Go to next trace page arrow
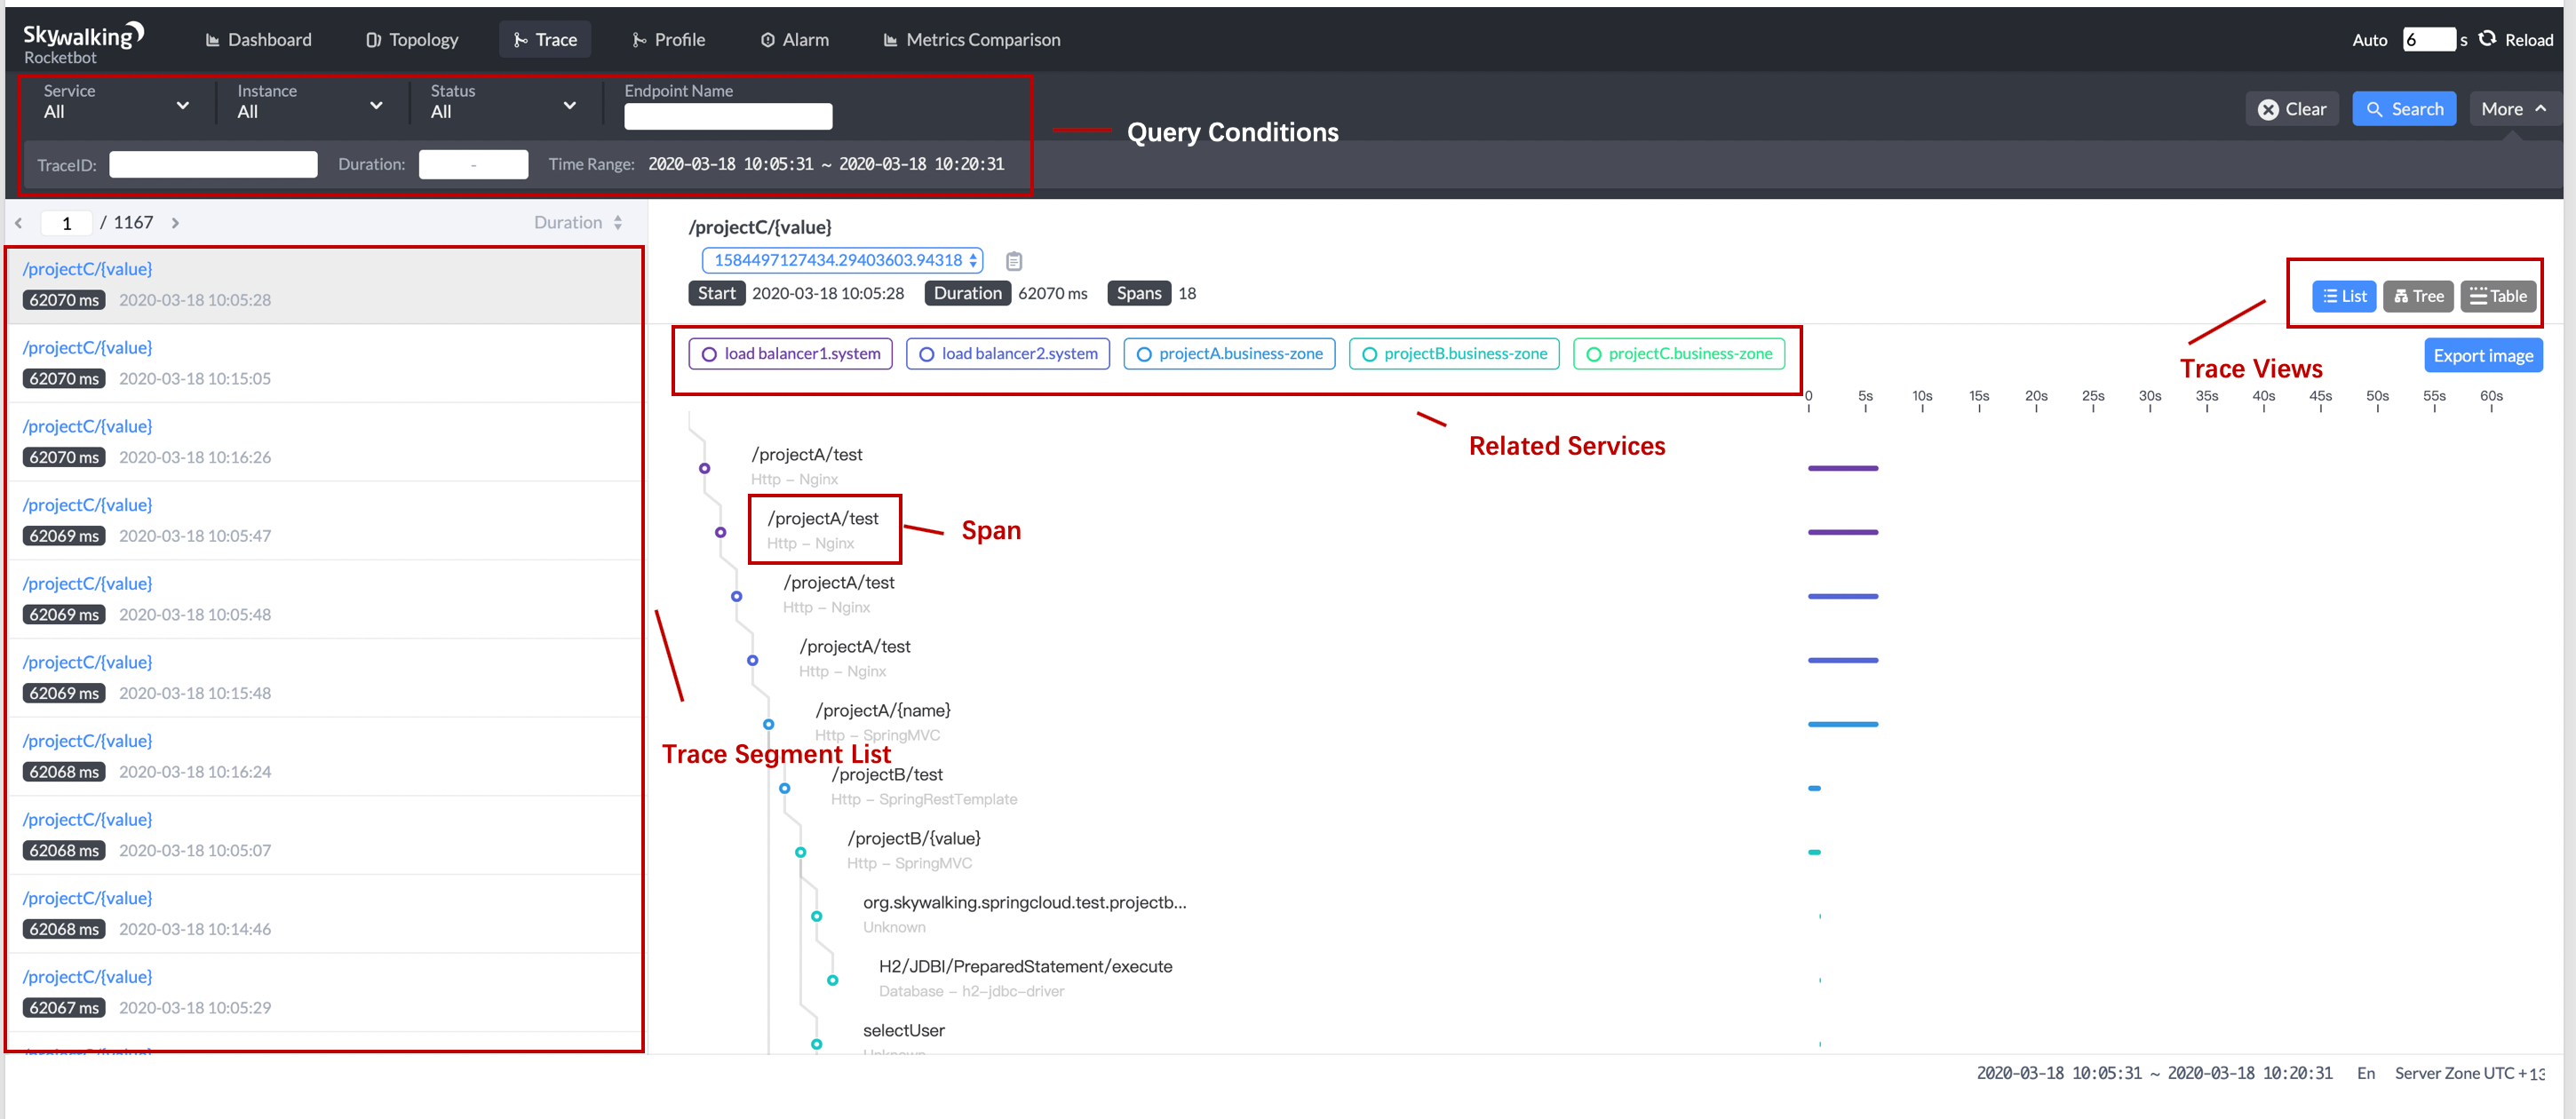Image resolution: width=2576 pixels, height=1119 pixels. 175,223
